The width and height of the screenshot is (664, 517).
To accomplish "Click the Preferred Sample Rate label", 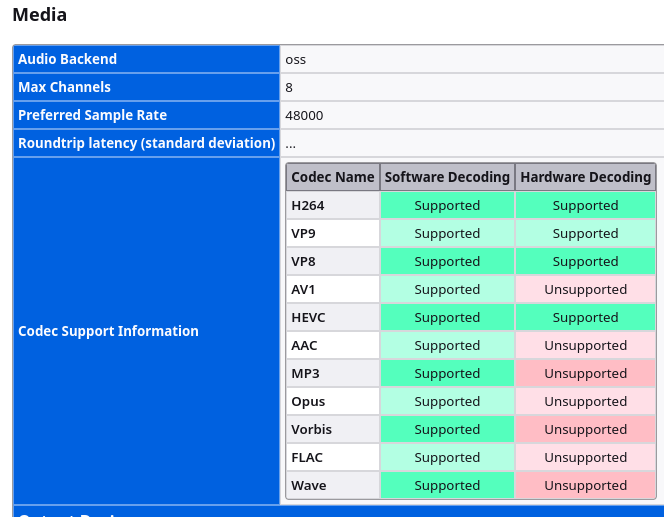I will pyautogui.click(x=92, y=115).
